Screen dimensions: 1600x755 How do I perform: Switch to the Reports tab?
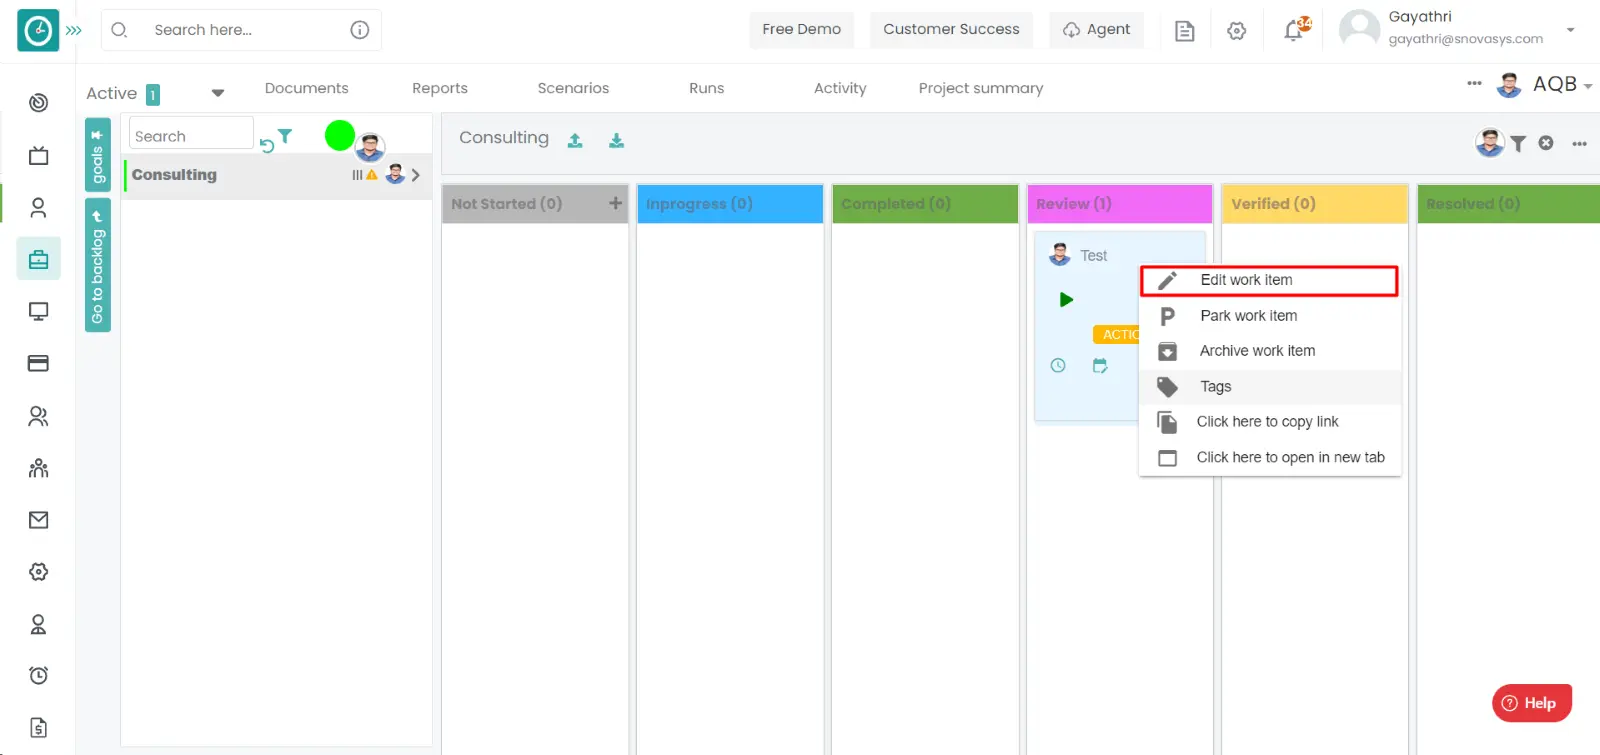[440, 88]
